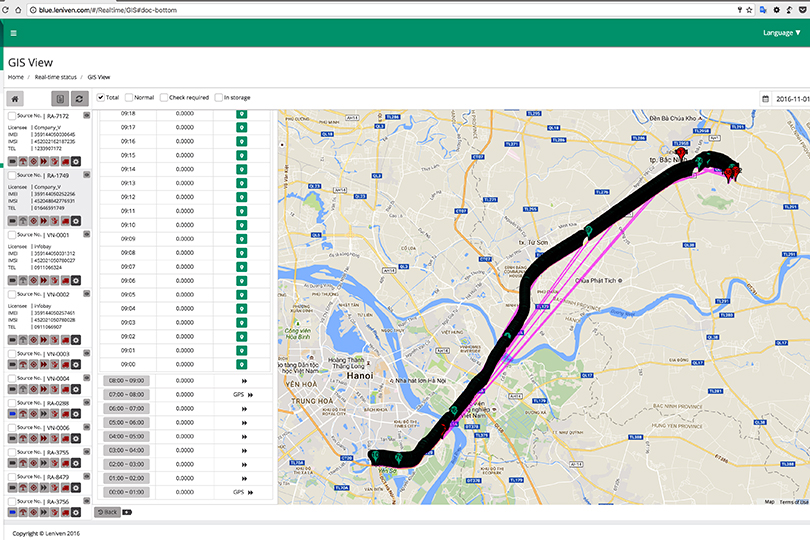Click the date input field showing 2016-11-01
The image size is (810, 540).
pyautogui.click(x=791, y=99)
